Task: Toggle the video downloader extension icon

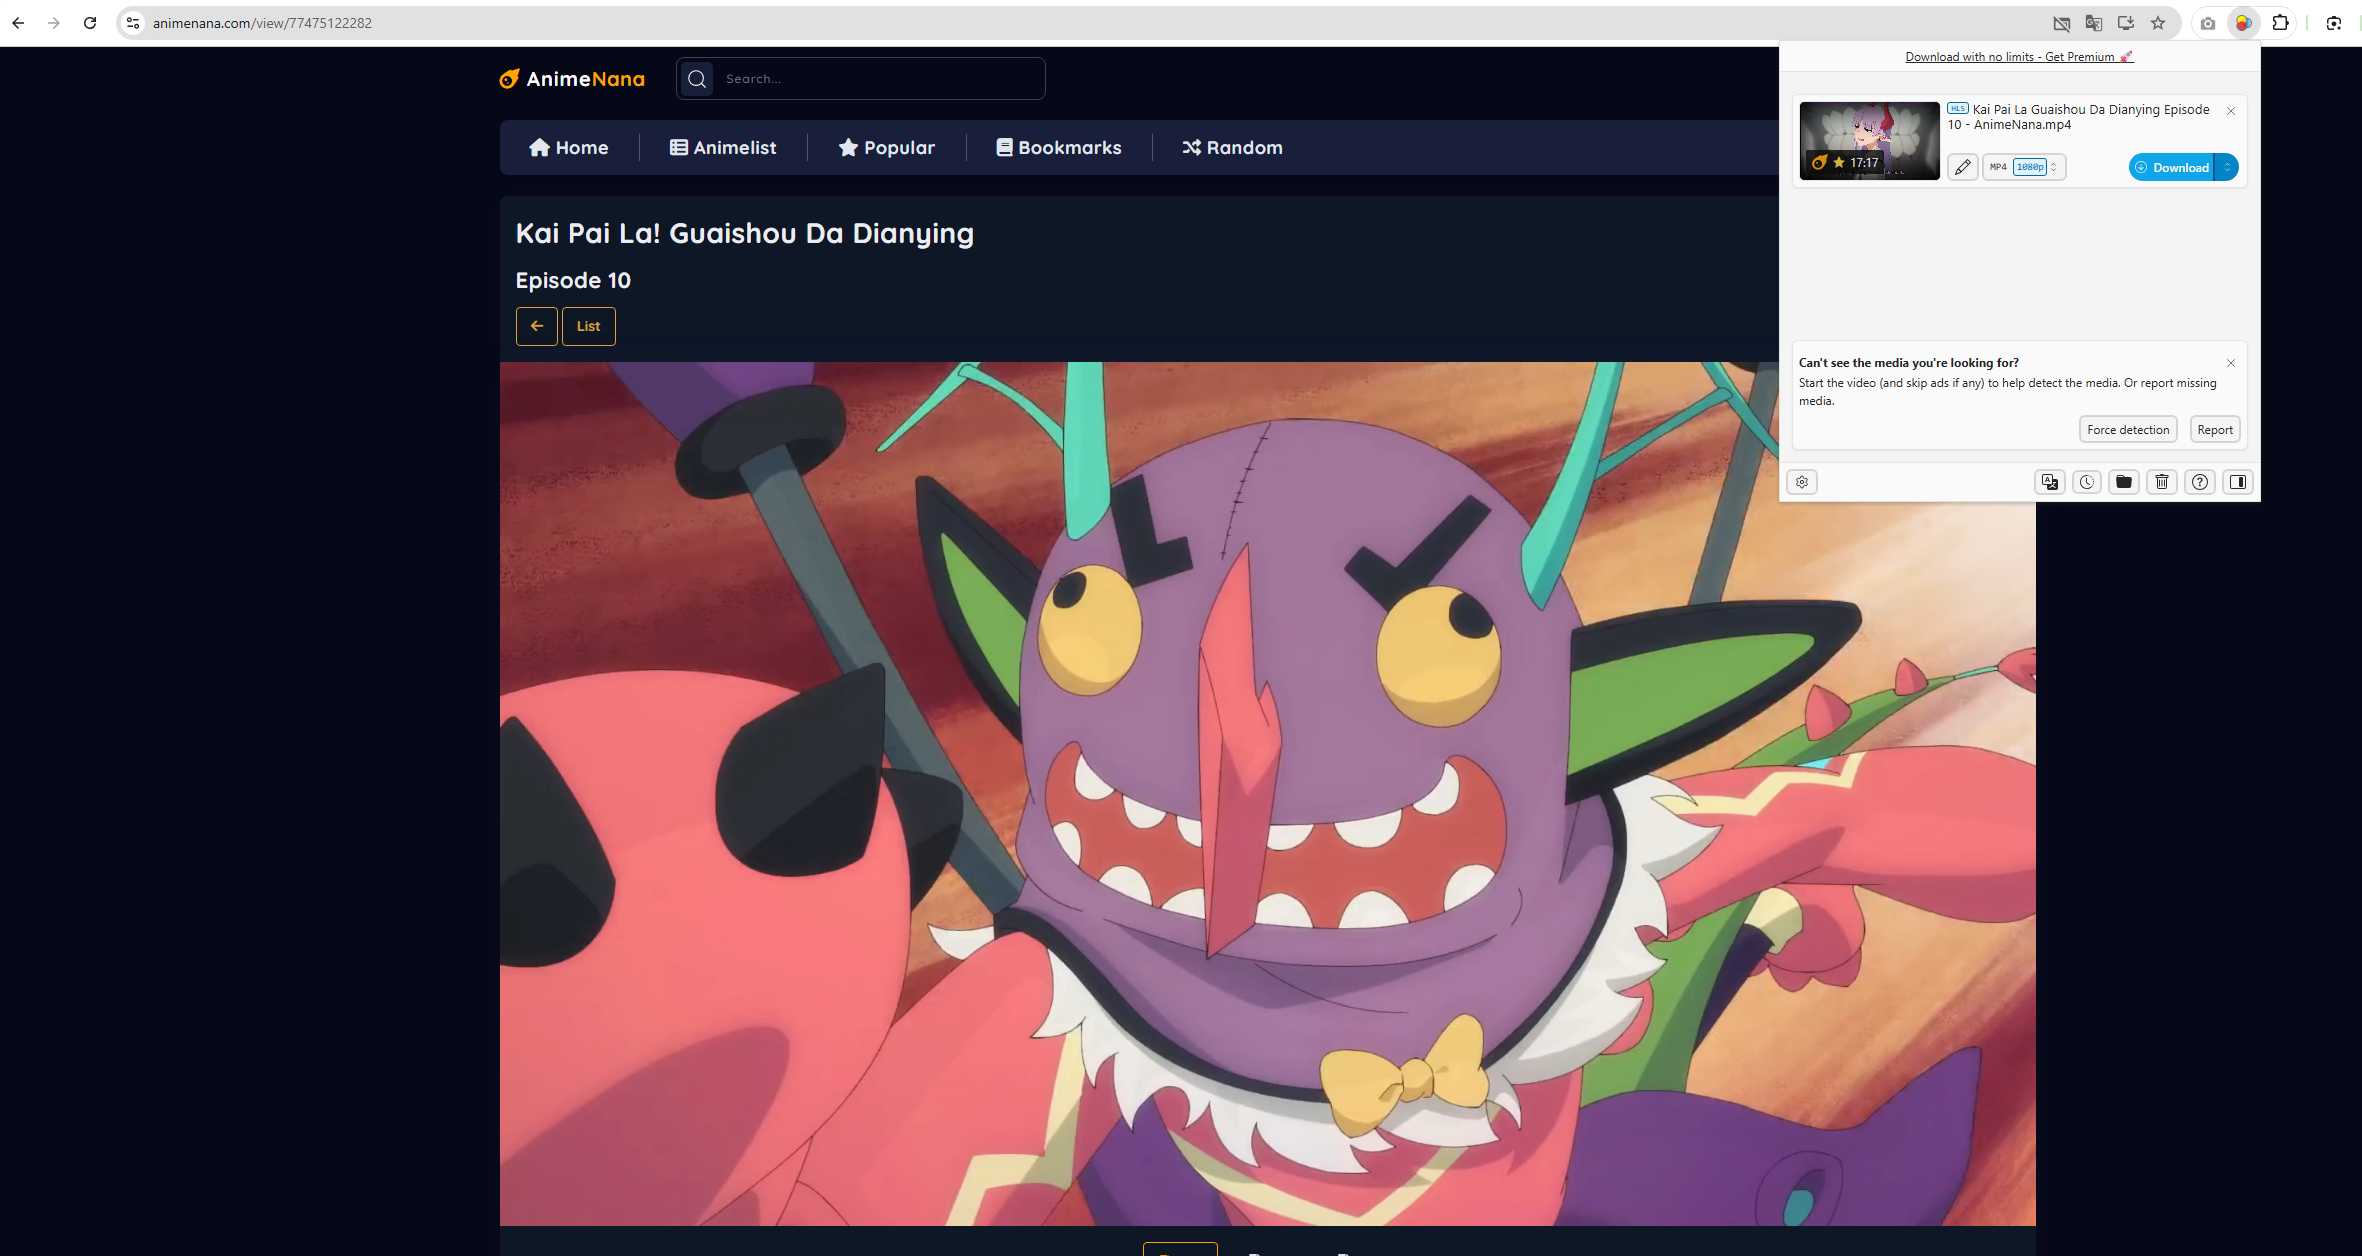Action: point(2244,23)
